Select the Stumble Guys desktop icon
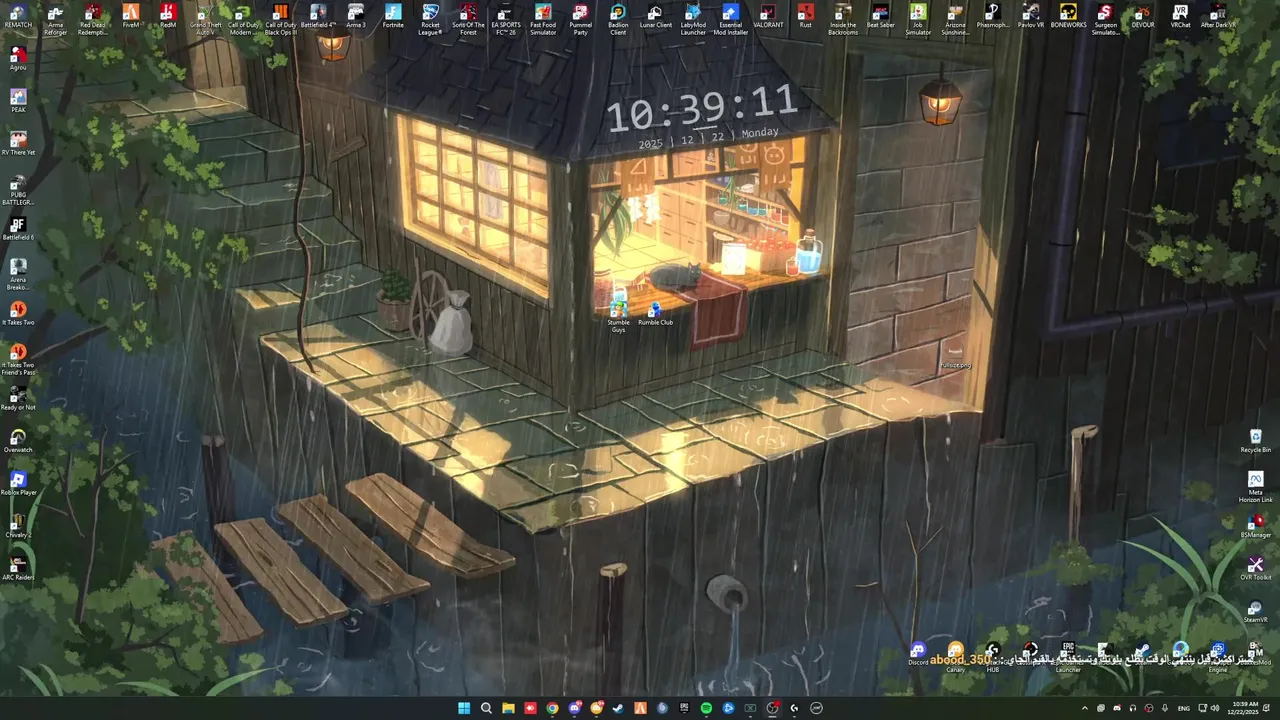Image resolution: width=1280 pixels, height=720 pixels. click(618, 316)
